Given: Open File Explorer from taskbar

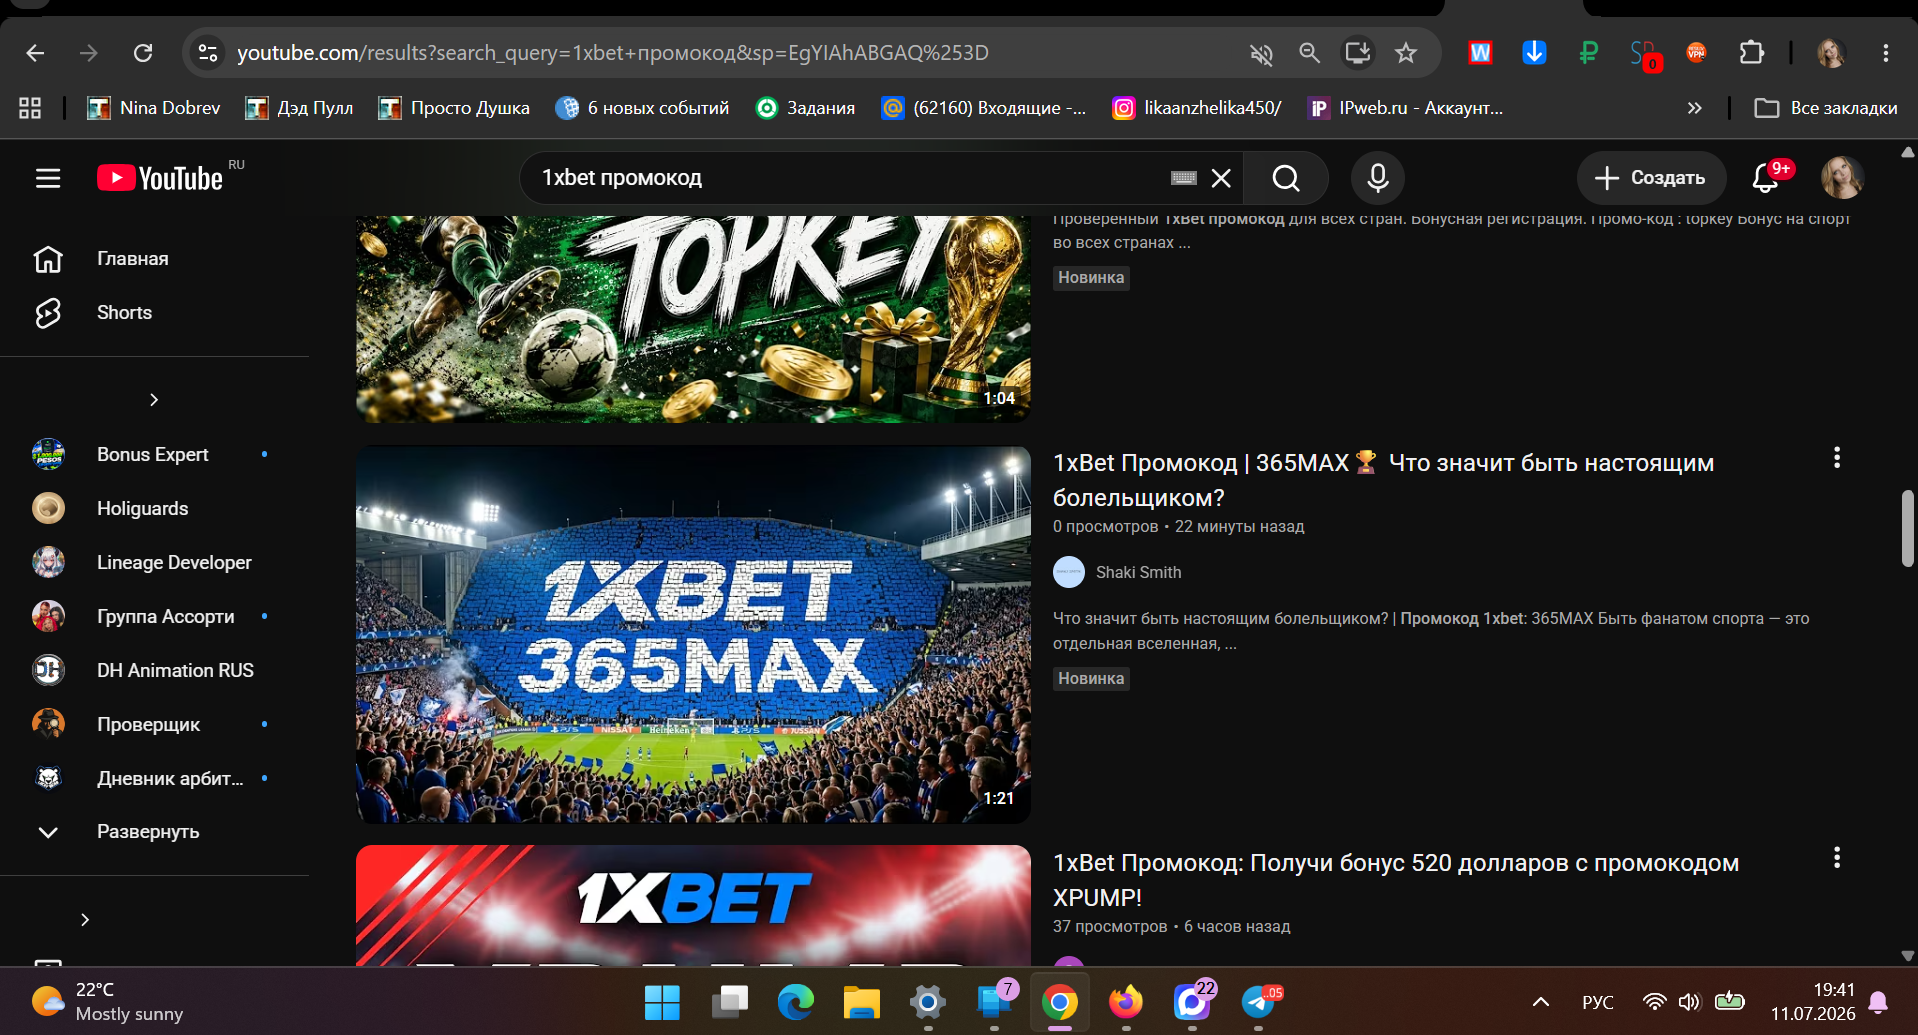Looking at the screenshot, I should 861,1001.
